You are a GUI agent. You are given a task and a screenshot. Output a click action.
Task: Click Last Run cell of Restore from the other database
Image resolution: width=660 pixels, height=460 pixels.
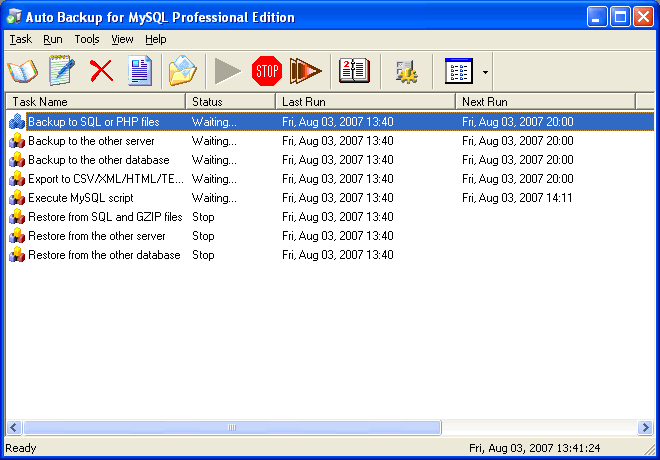pyautogui.click(x=338, y=254)
